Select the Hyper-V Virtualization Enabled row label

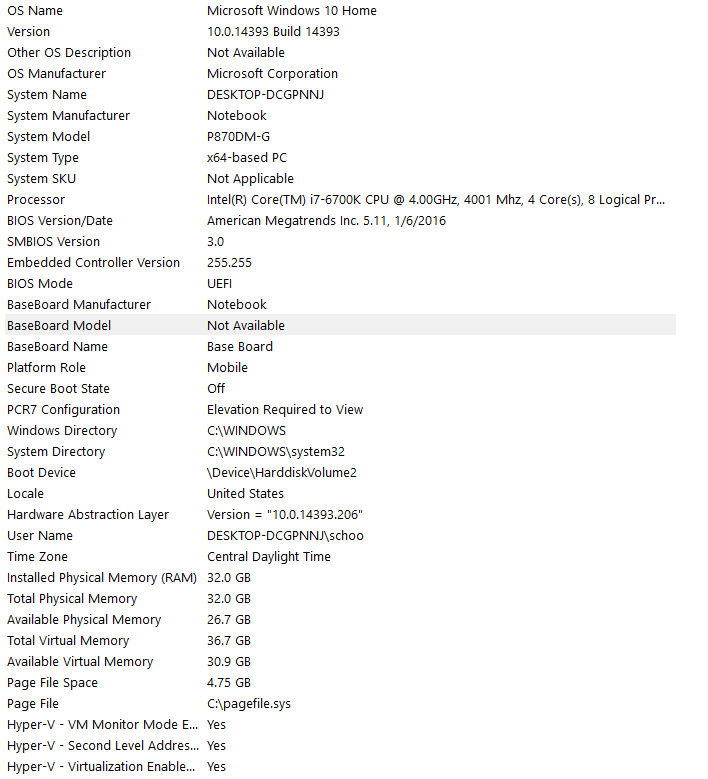(101, 767)
